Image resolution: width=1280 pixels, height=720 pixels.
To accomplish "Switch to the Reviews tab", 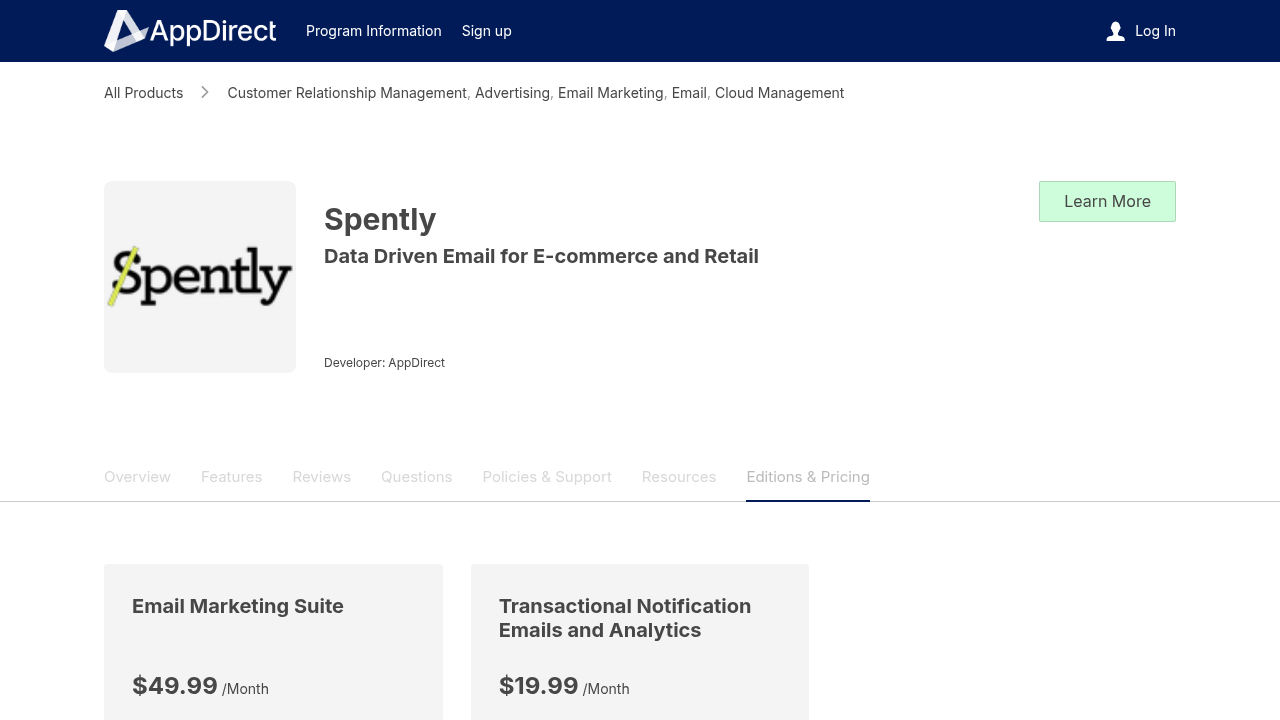I will pos(322,477).
